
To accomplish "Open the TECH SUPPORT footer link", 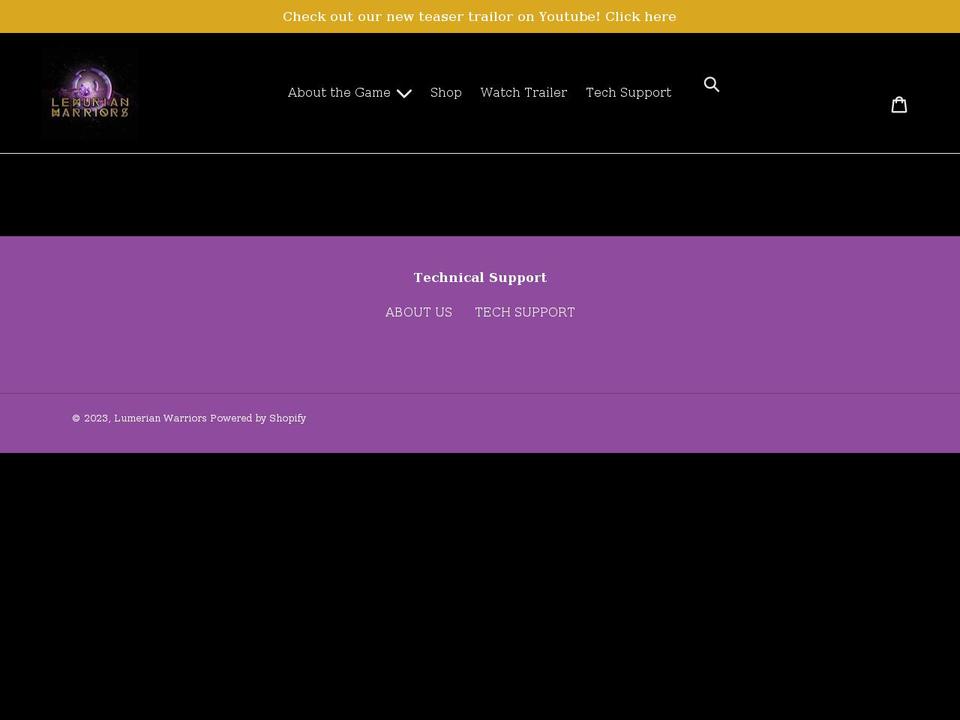I will coord(525,312).
